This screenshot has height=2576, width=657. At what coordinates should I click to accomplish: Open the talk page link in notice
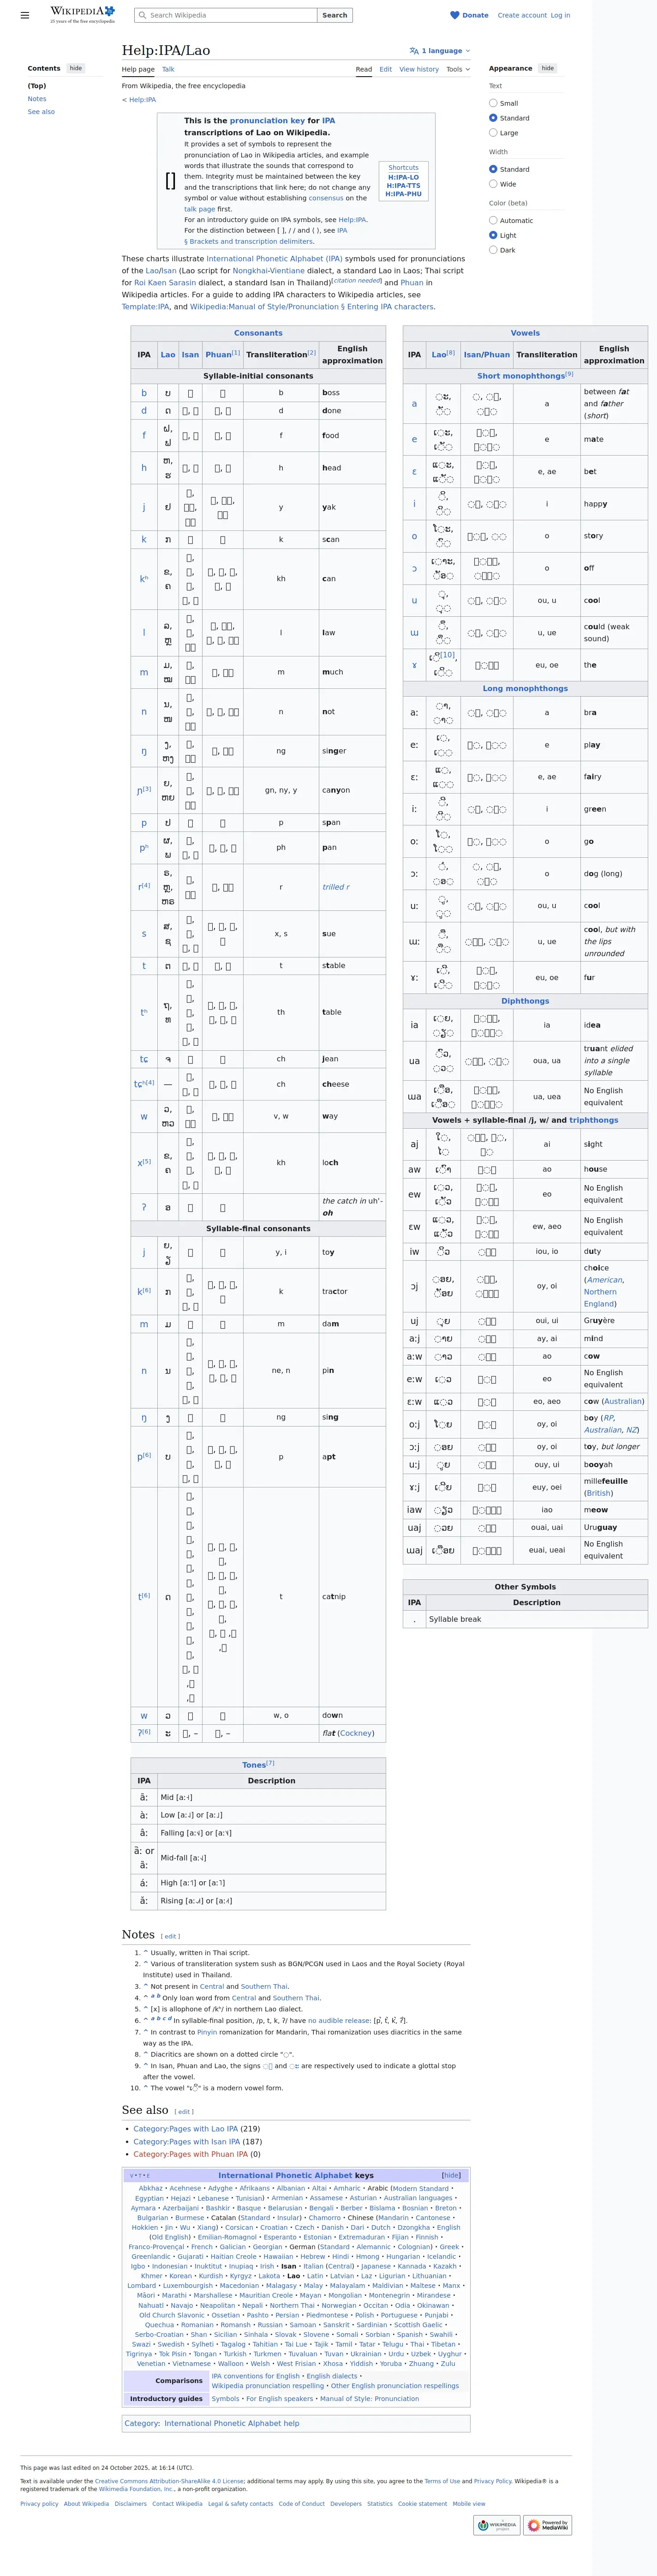coord(199,209)
